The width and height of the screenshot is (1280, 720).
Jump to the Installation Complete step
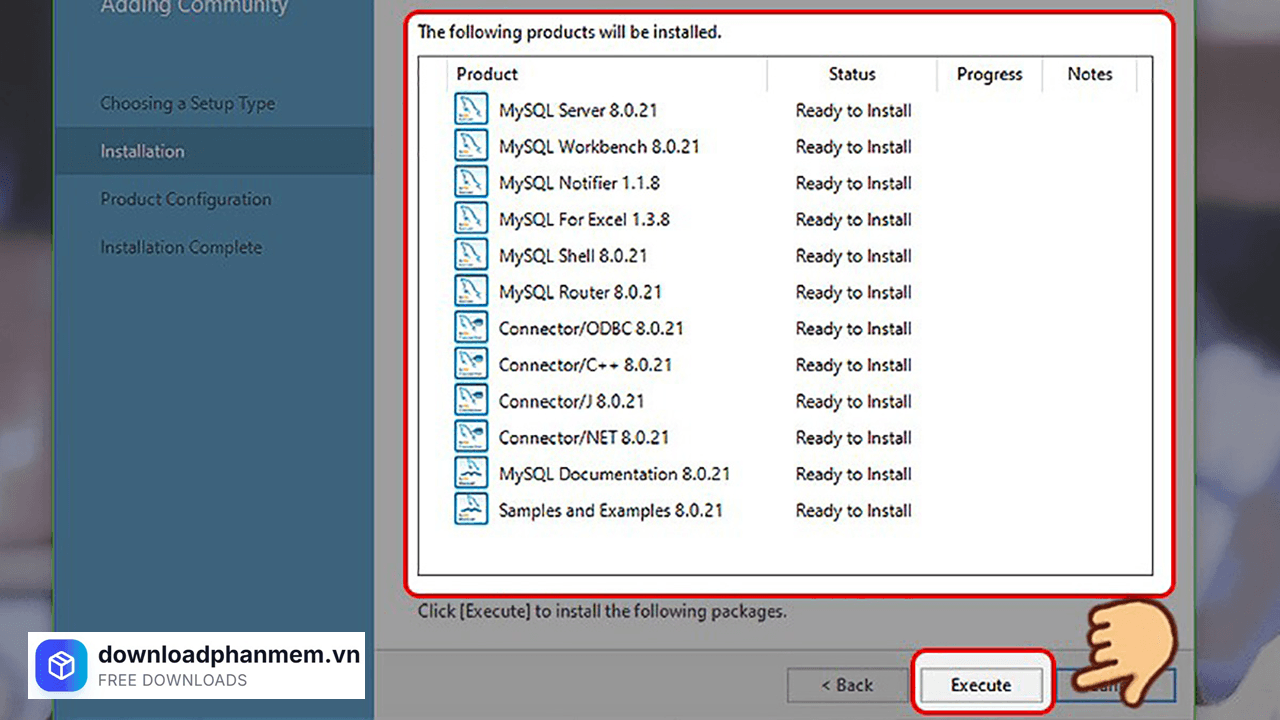pos(181,248)
